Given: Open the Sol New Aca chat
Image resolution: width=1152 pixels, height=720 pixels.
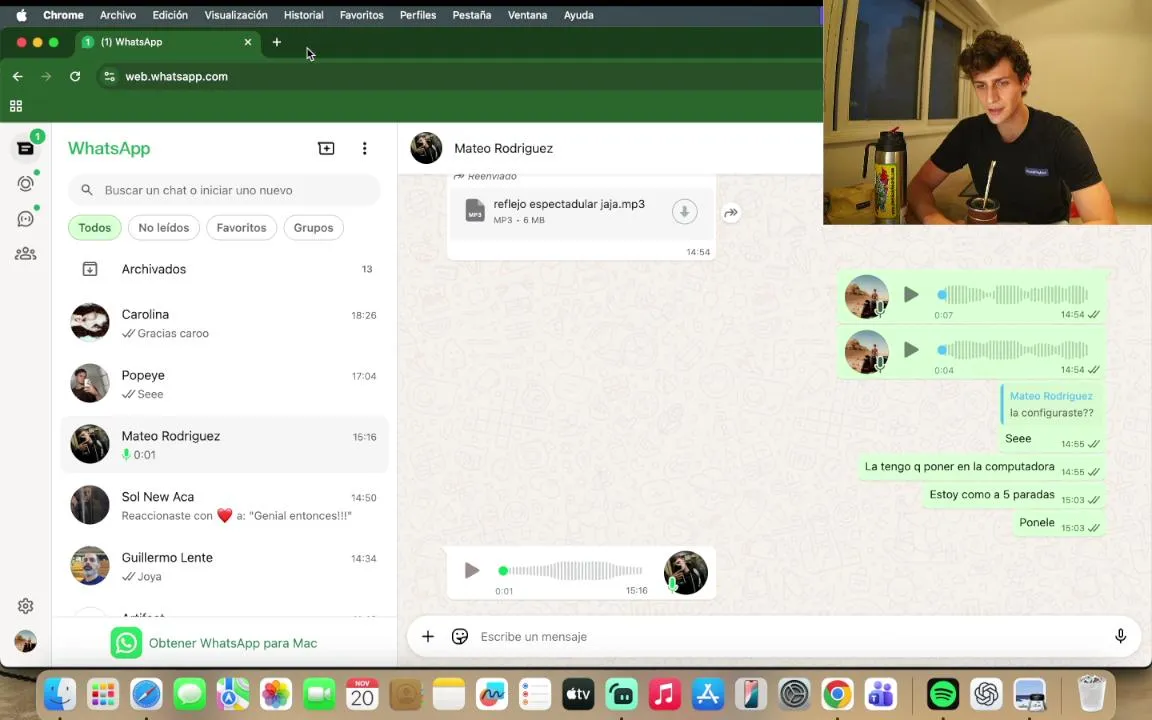Looking at the screenshot, I should [225, 506].
